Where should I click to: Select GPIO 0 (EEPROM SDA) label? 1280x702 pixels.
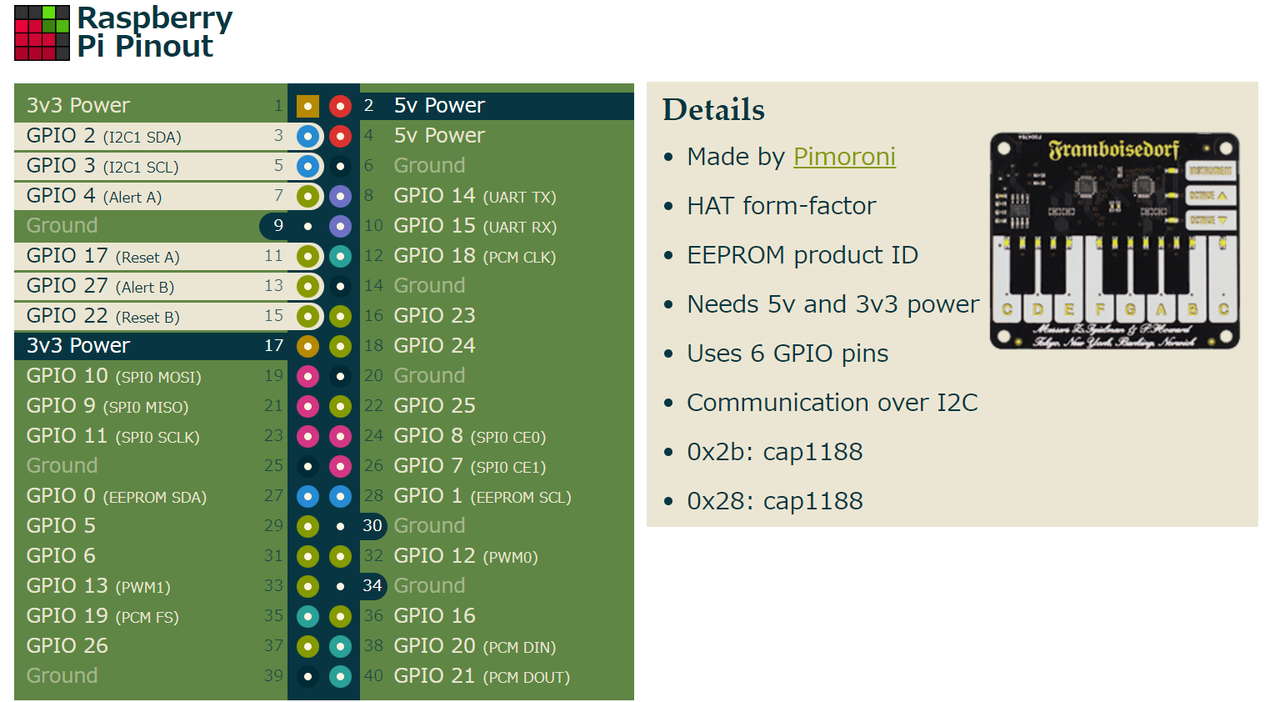click(x=116, y=496)
